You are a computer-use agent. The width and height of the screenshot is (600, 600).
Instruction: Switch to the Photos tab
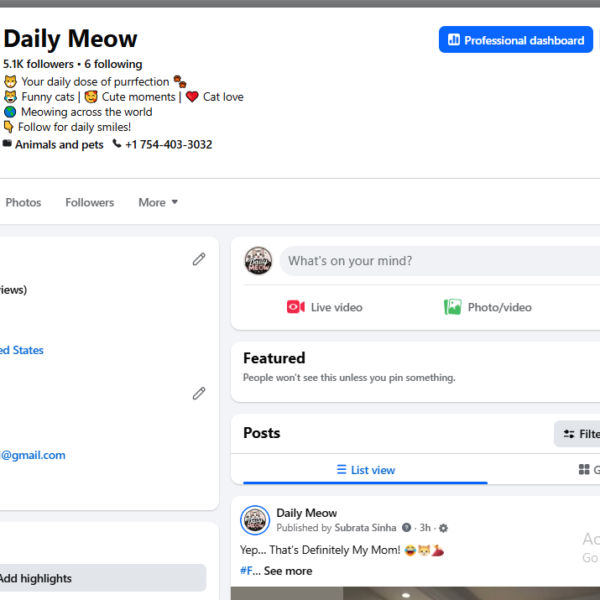point(23,202)
